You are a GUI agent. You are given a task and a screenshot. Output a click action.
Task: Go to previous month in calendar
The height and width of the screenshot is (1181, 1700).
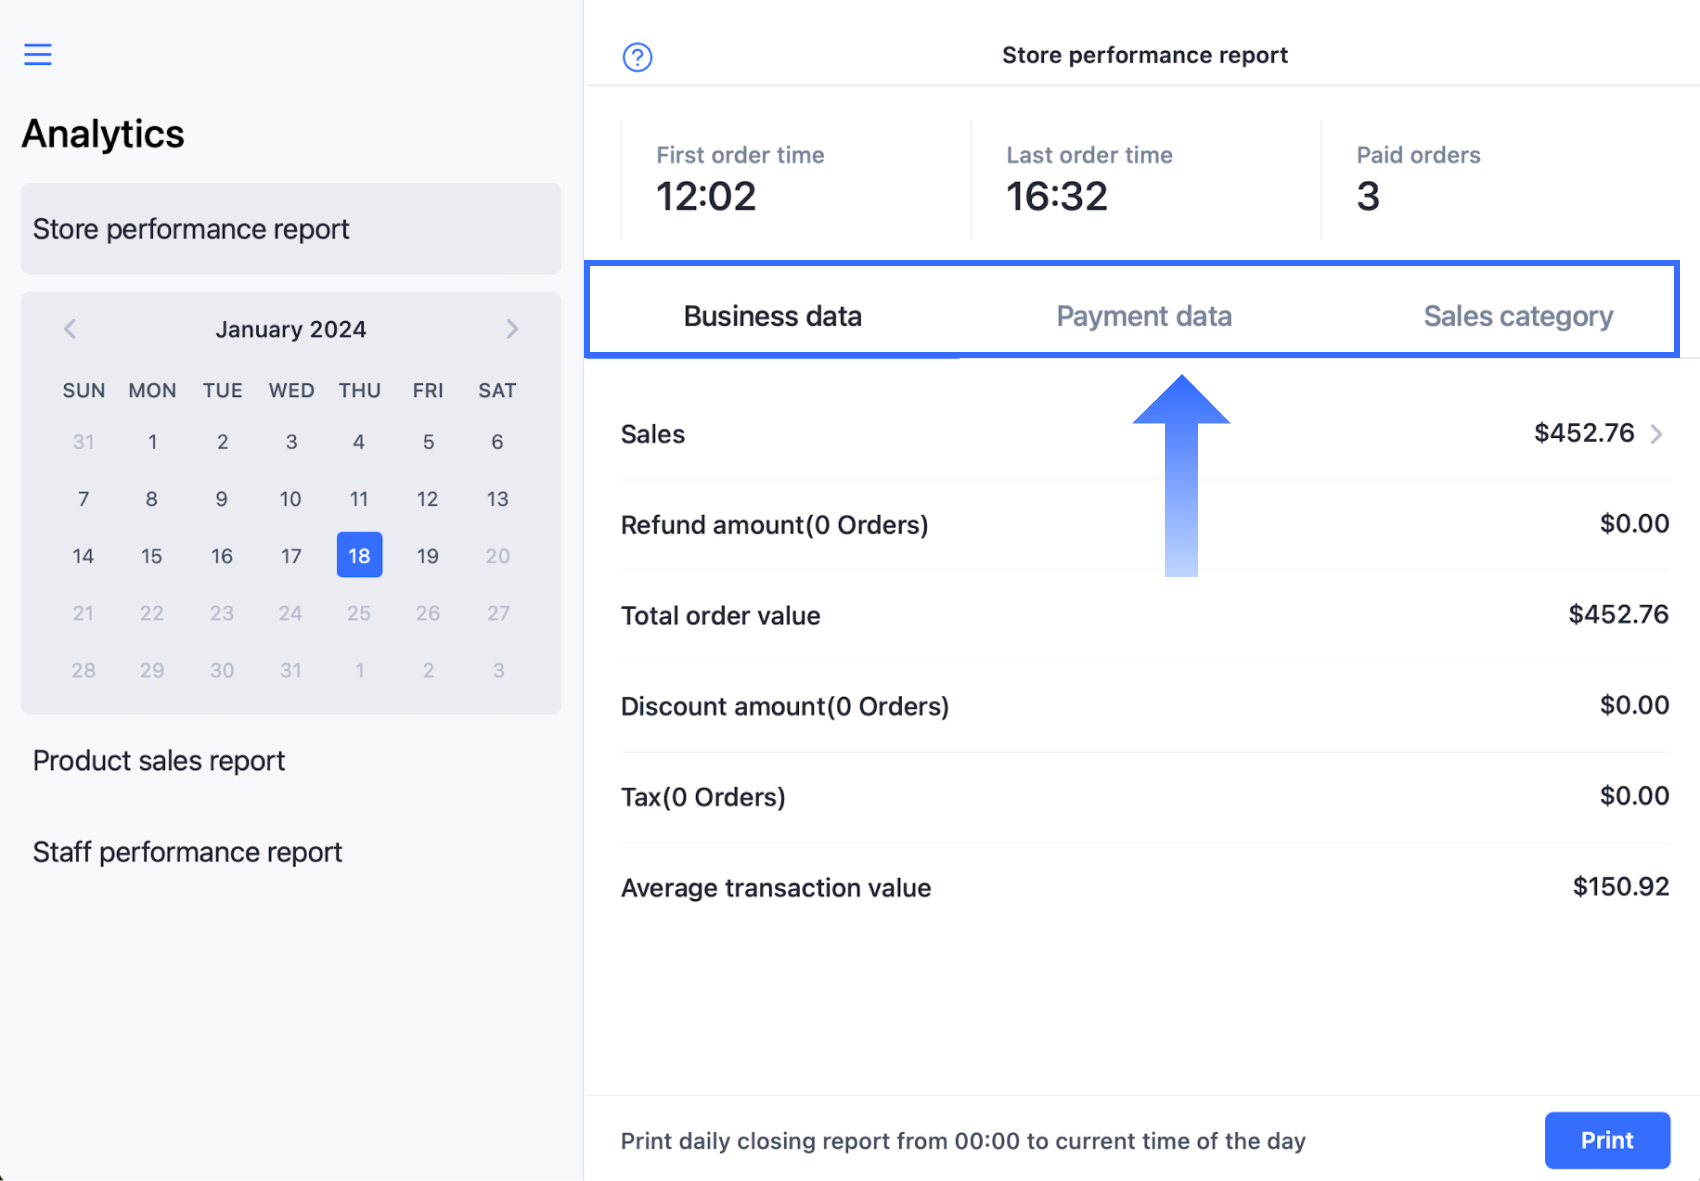click(70, 329)
